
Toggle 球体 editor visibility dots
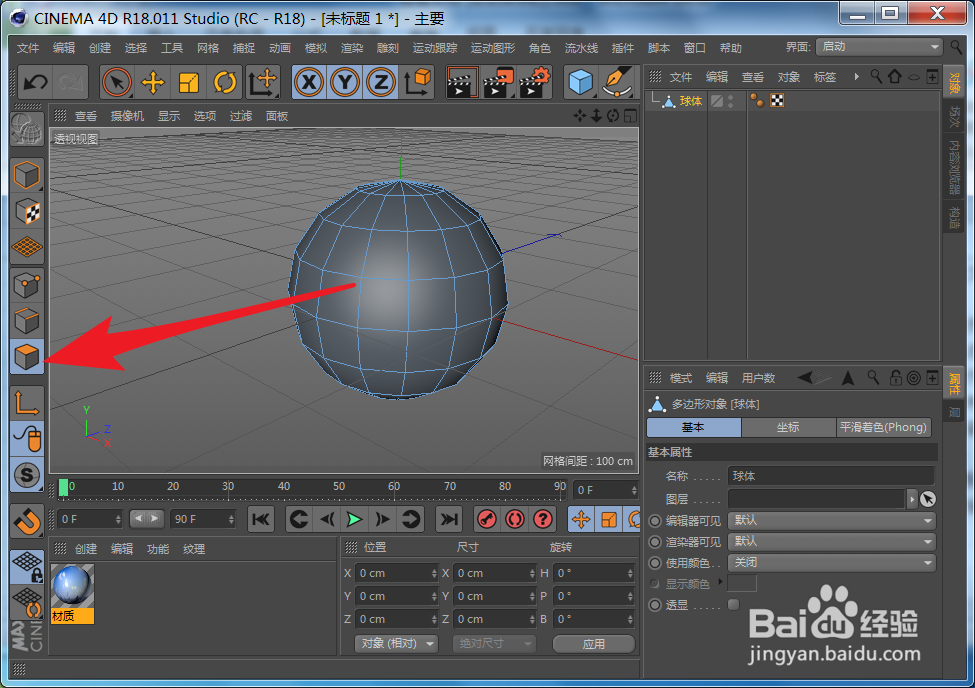[x=731, y=101]
